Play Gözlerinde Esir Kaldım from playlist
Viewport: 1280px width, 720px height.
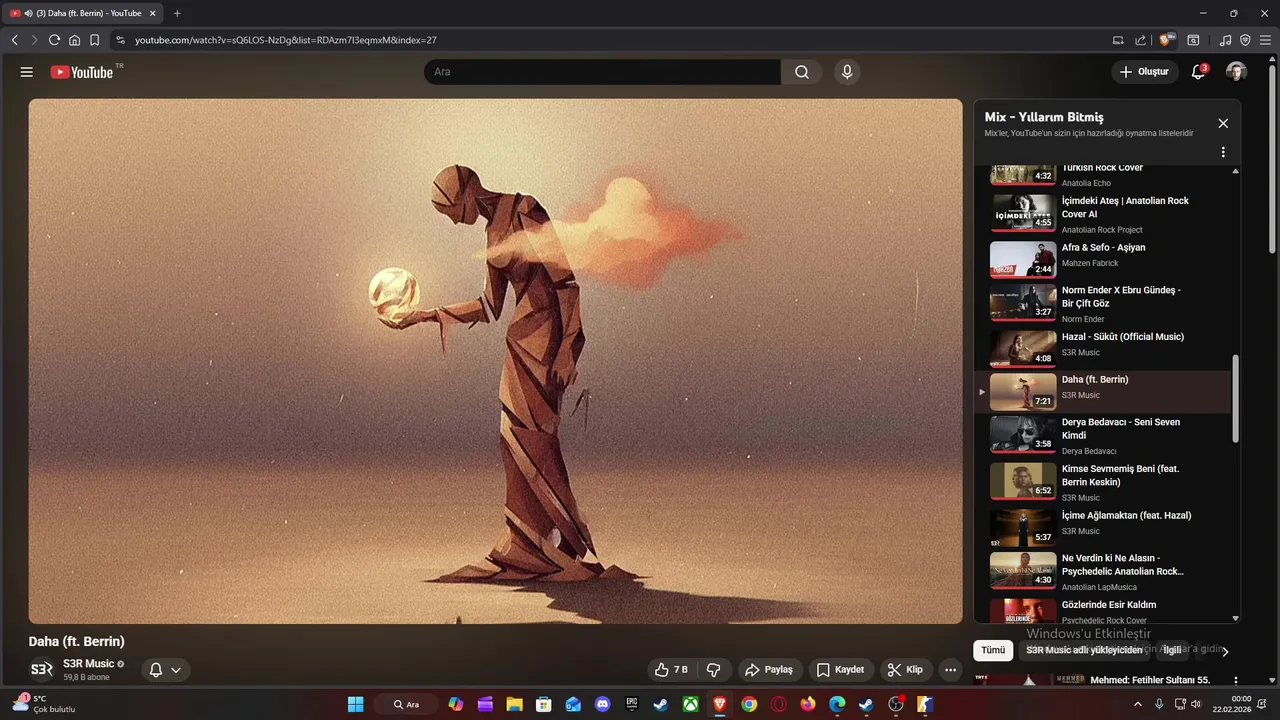point(1103,610)
